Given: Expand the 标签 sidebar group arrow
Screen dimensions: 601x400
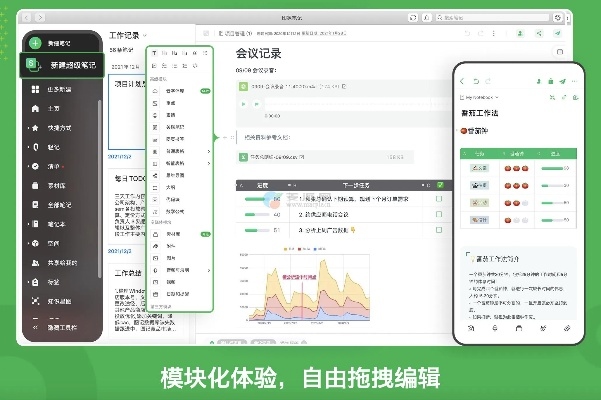Looking at the screenshot, I should coord(28,282).
